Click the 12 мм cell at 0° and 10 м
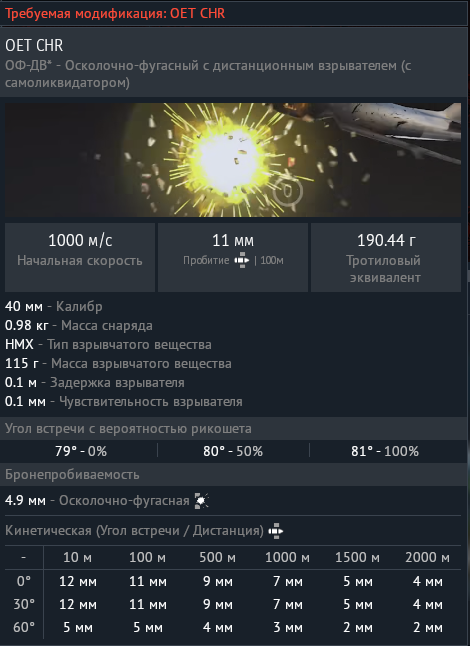The image size is (470, 646). click(x=78, y=581)
